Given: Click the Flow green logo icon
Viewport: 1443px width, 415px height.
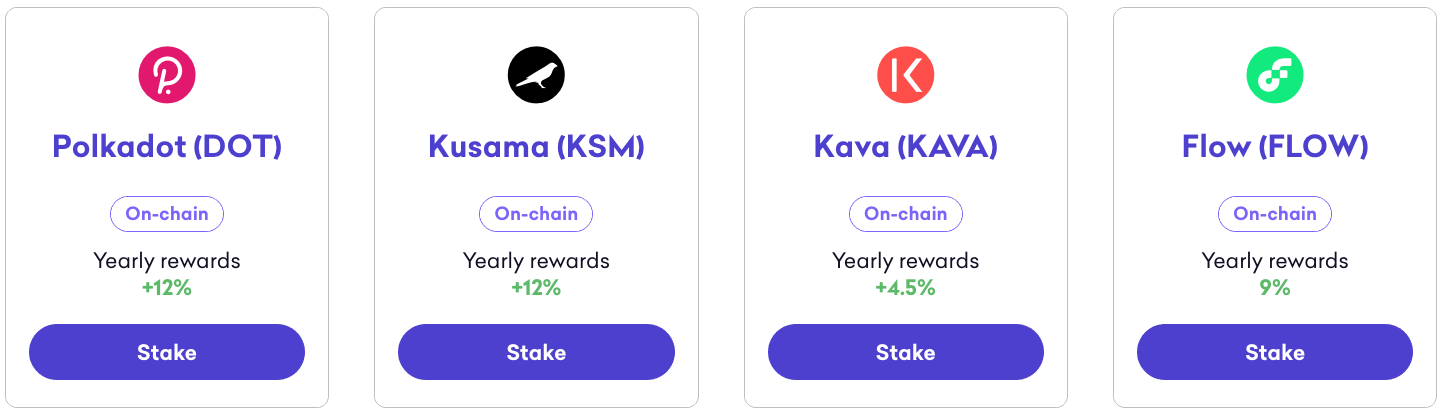Looking at the screenshot, I should [x=1275, y=74].
